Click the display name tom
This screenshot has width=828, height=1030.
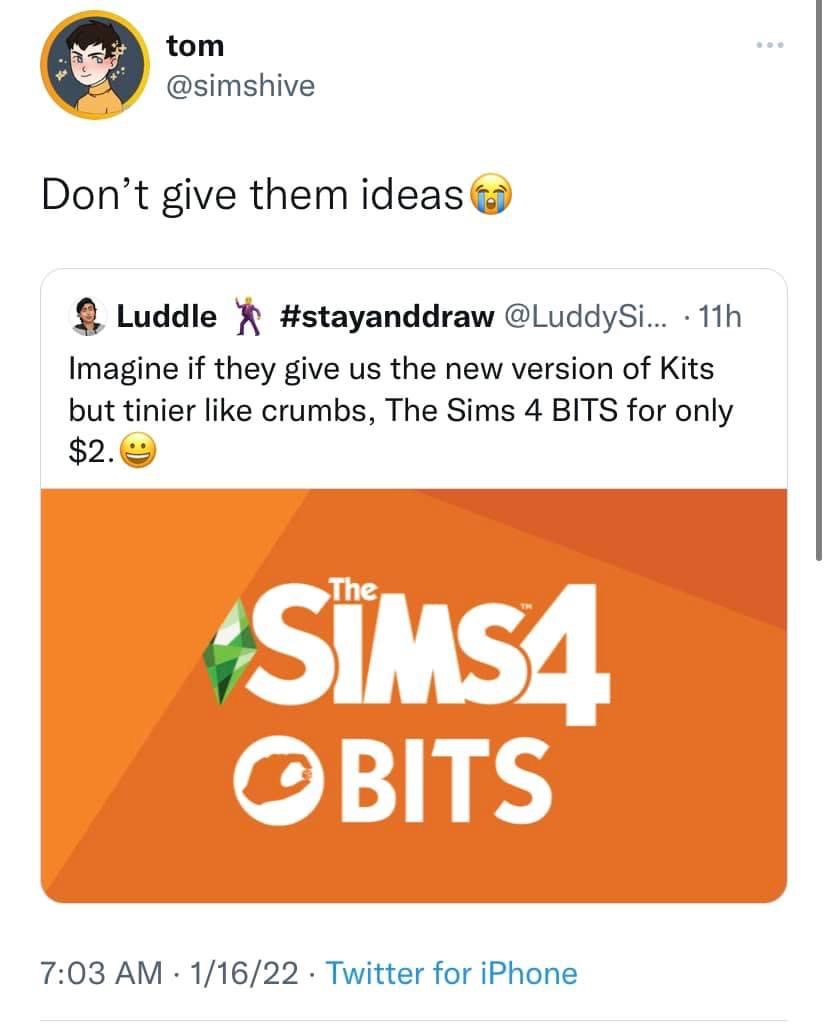[195, 46]
